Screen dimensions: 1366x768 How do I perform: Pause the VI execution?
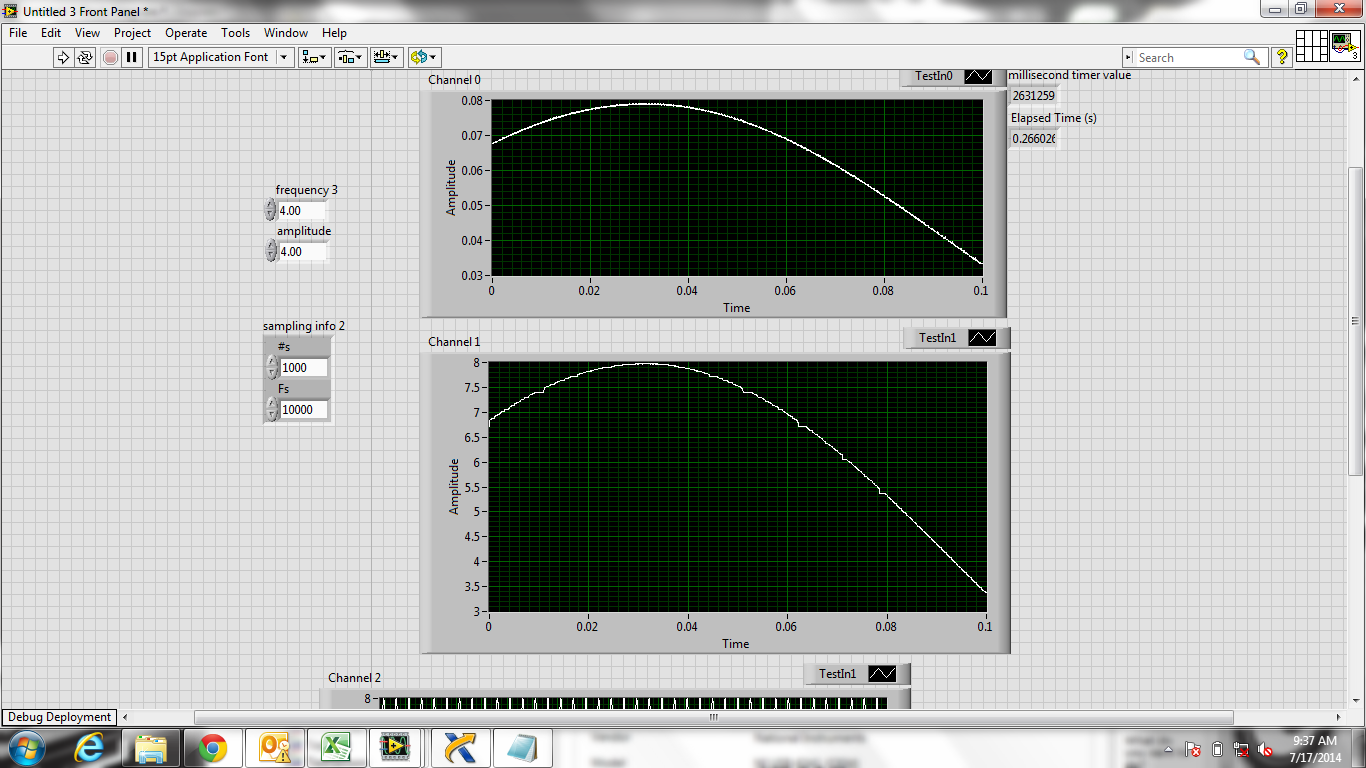pos(132,57)
